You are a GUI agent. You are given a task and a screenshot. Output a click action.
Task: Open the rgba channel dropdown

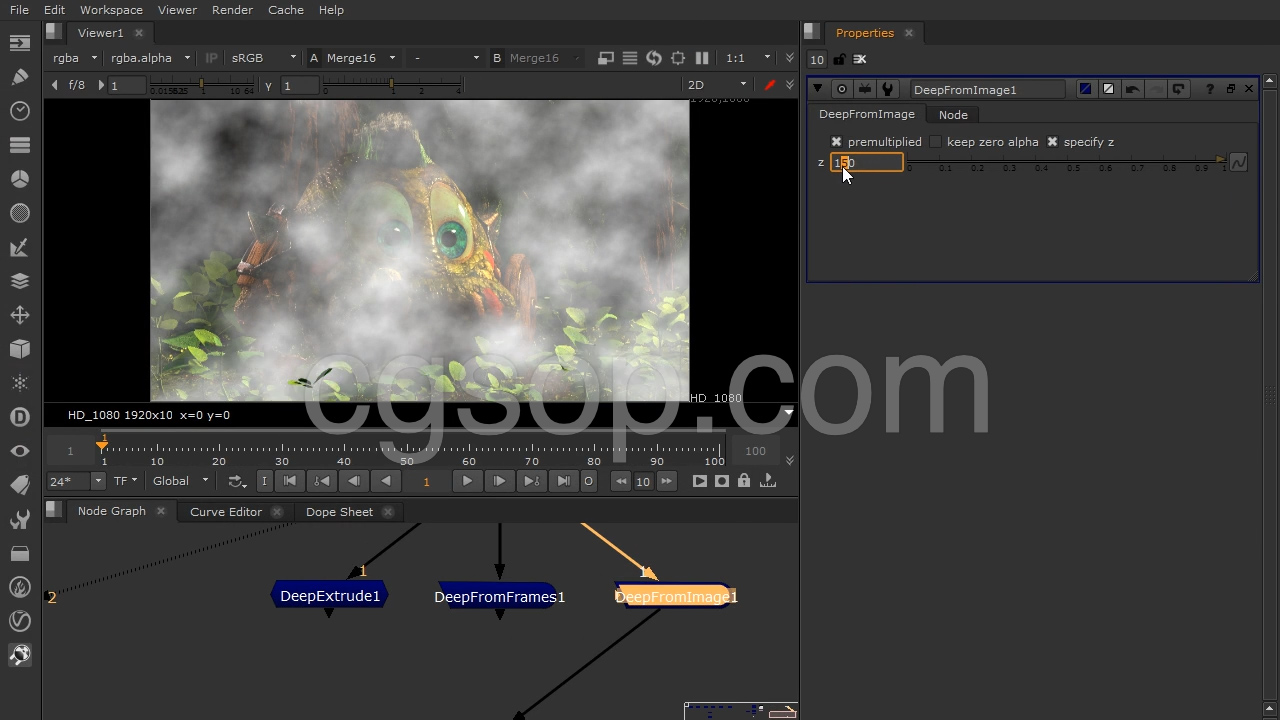tap(75, 58)
